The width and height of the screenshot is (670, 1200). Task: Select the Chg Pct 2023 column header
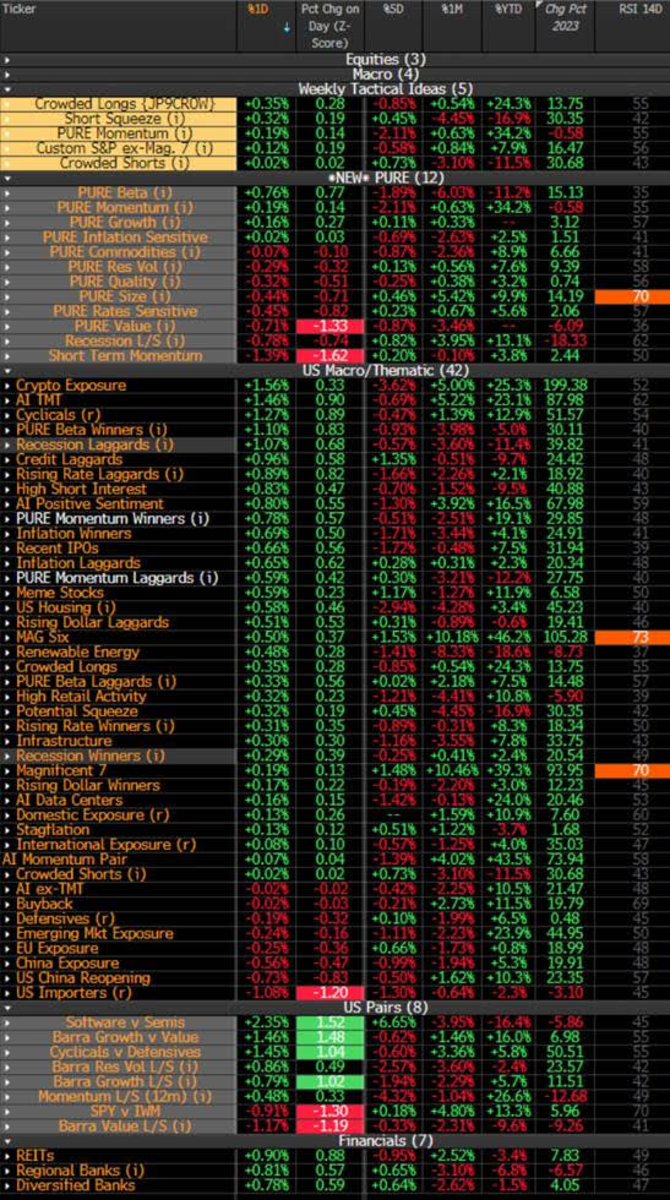(x=565, y=16)
